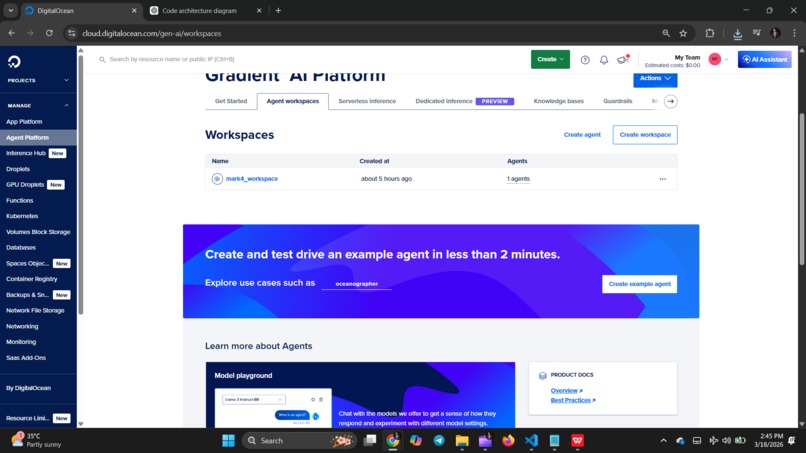Show hidden system tray icons

coord(664,441)
